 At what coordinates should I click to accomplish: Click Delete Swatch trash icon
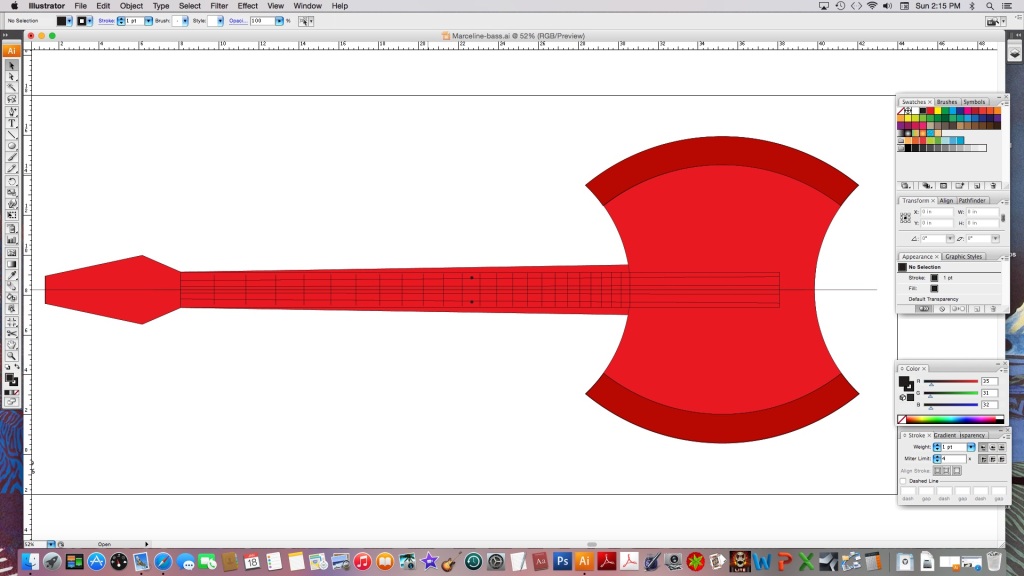pyautogui.click(x=993, y=186)
